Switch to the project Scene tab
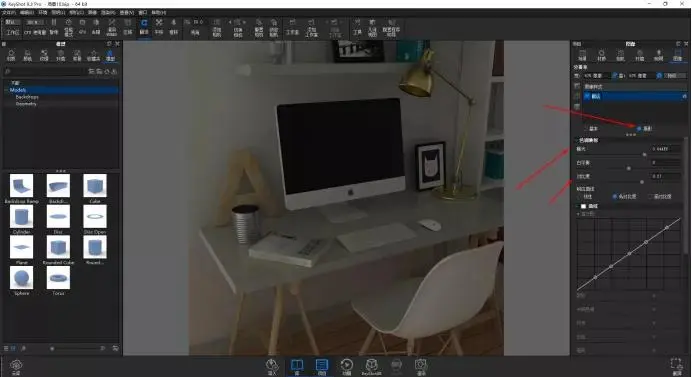 583,55
